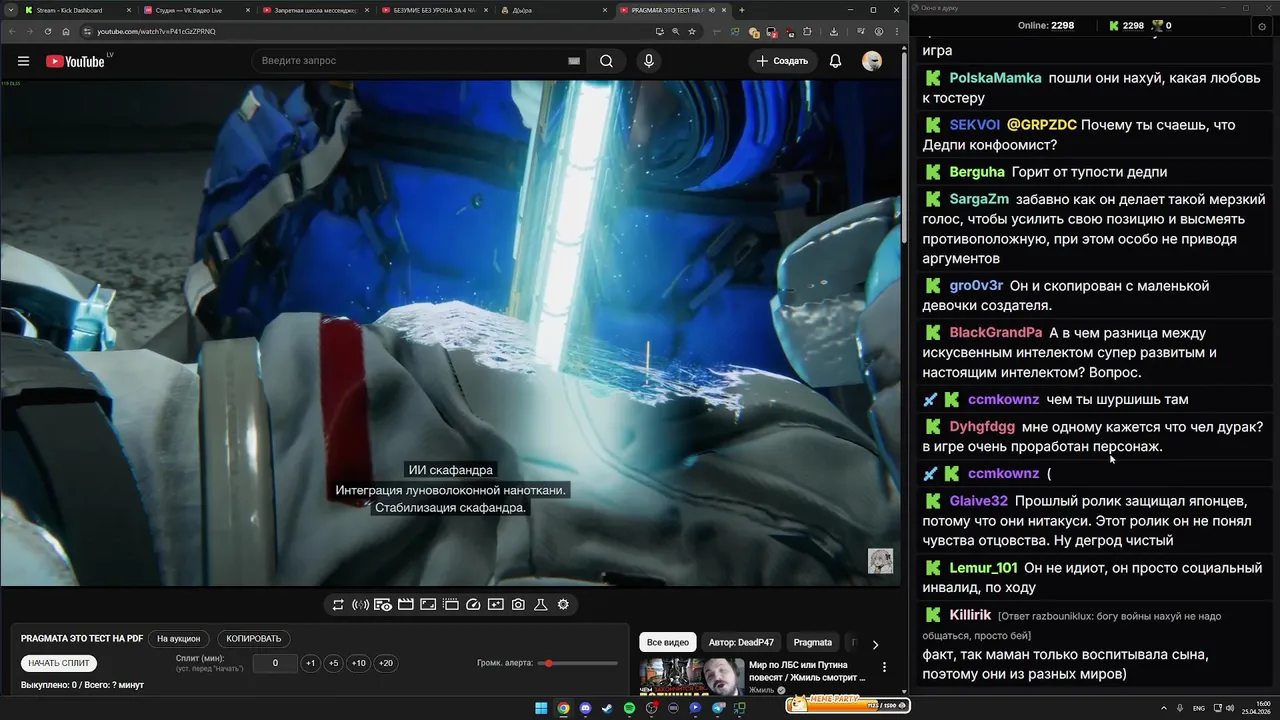The width and height of the screenshot is (1280, 720).
Task: Click the КОПИРОВАТЬ button
Action: click(254, 639)
